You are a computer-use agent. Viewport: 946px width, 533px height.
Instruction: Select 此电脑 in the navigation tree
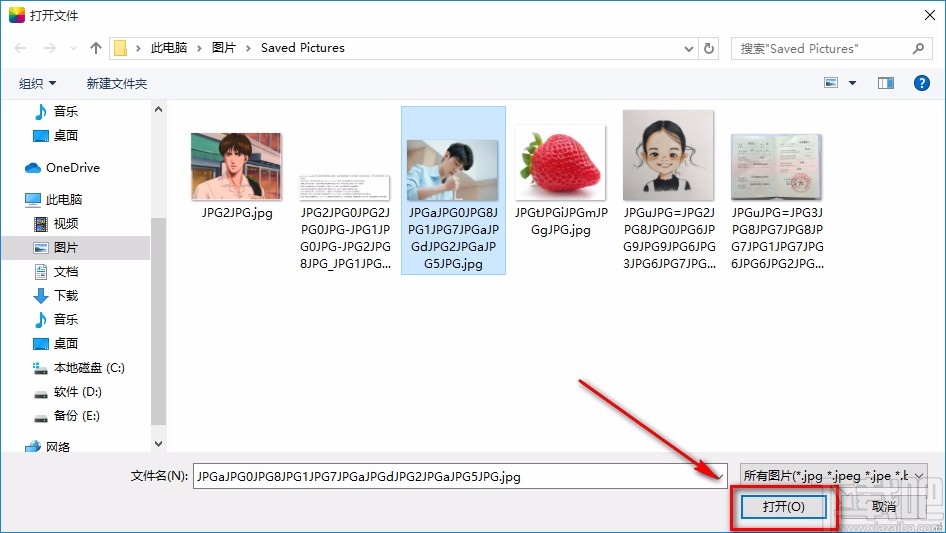[x=53, y=199]
